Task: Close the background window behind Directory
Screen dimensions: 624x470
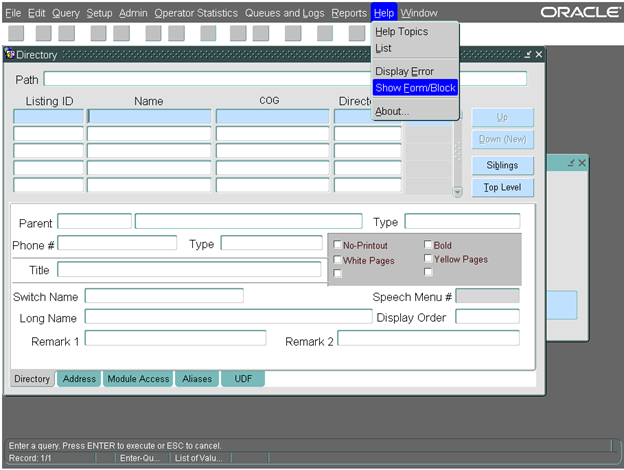Action: pyautogui.click(x=582, y=163)
